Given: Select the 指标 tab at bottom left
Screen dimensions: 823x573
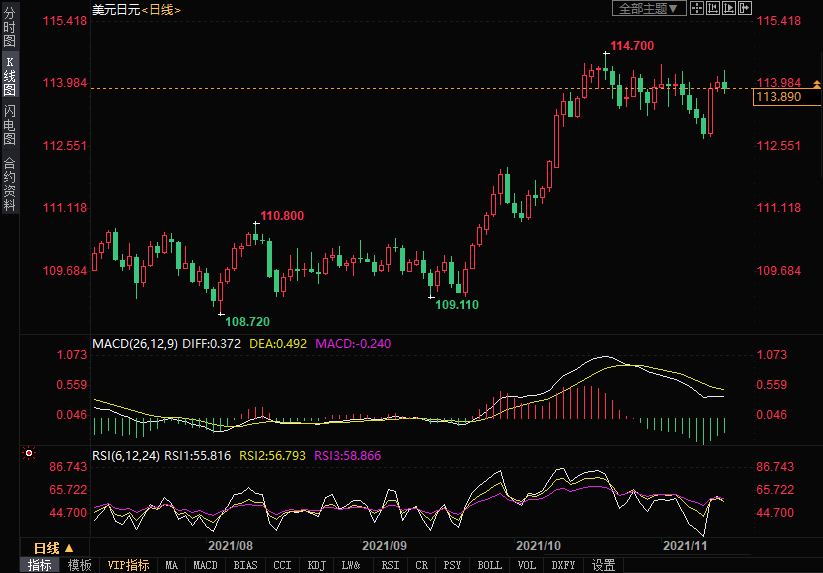Looking at the screenshot, I should coord(40,565).
